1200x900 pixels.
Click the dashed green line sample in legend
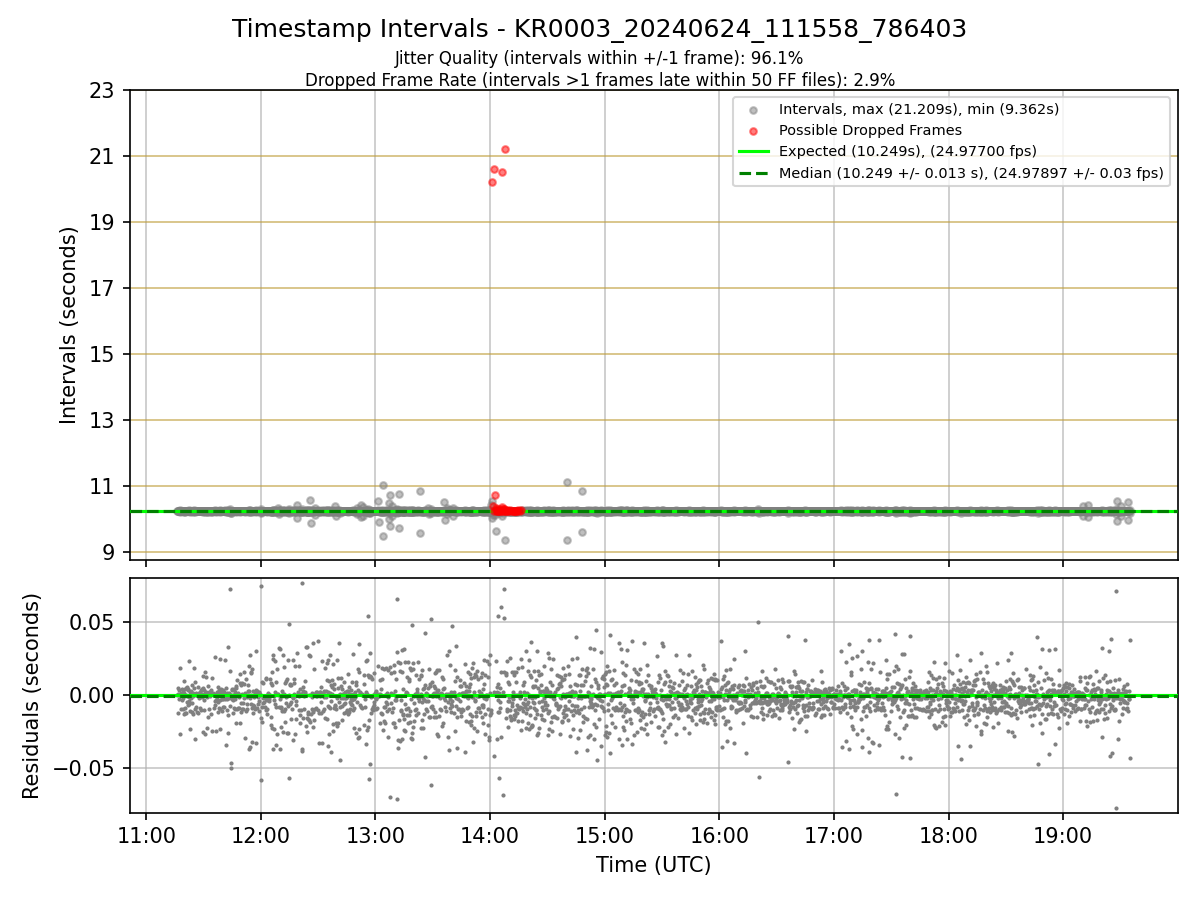pos(753,173)
